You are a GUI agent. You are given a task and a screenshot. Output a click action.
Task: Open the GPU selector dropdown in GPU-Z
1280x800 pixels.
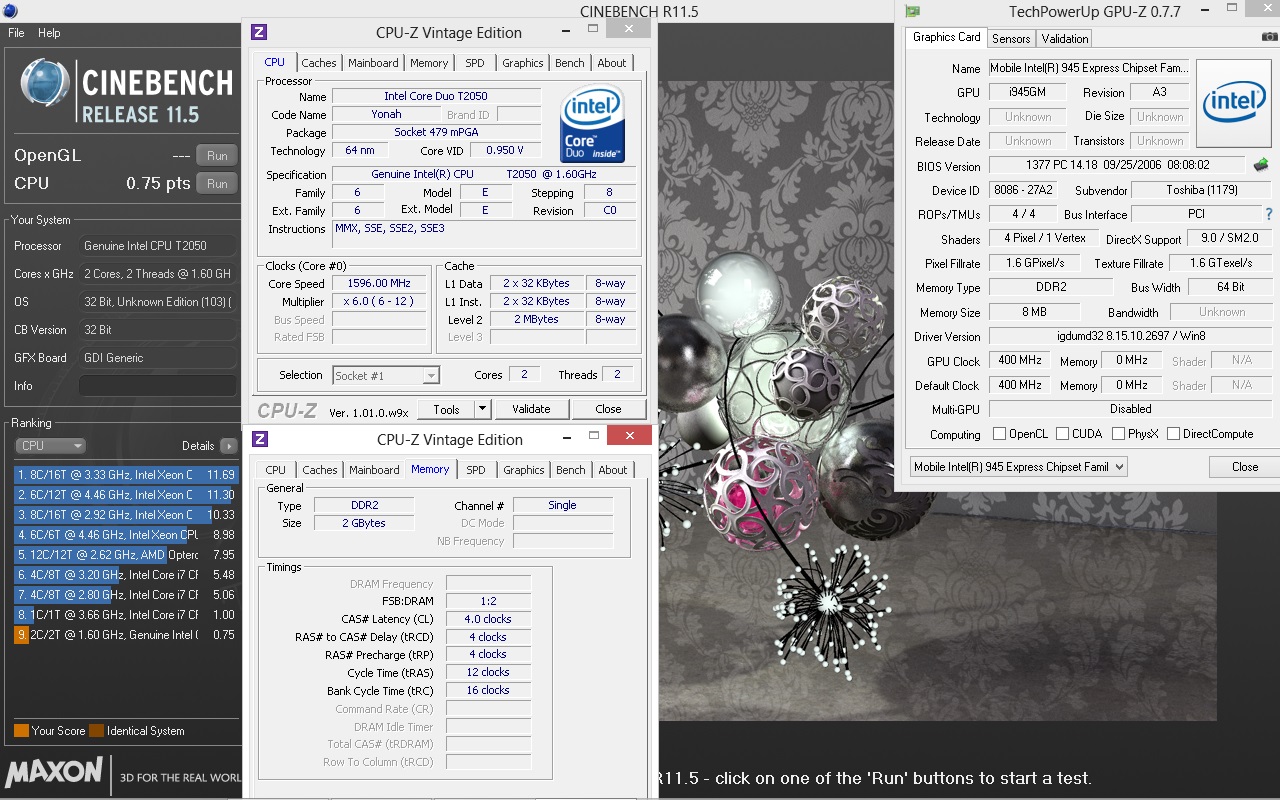click(x=1018, y=467)
